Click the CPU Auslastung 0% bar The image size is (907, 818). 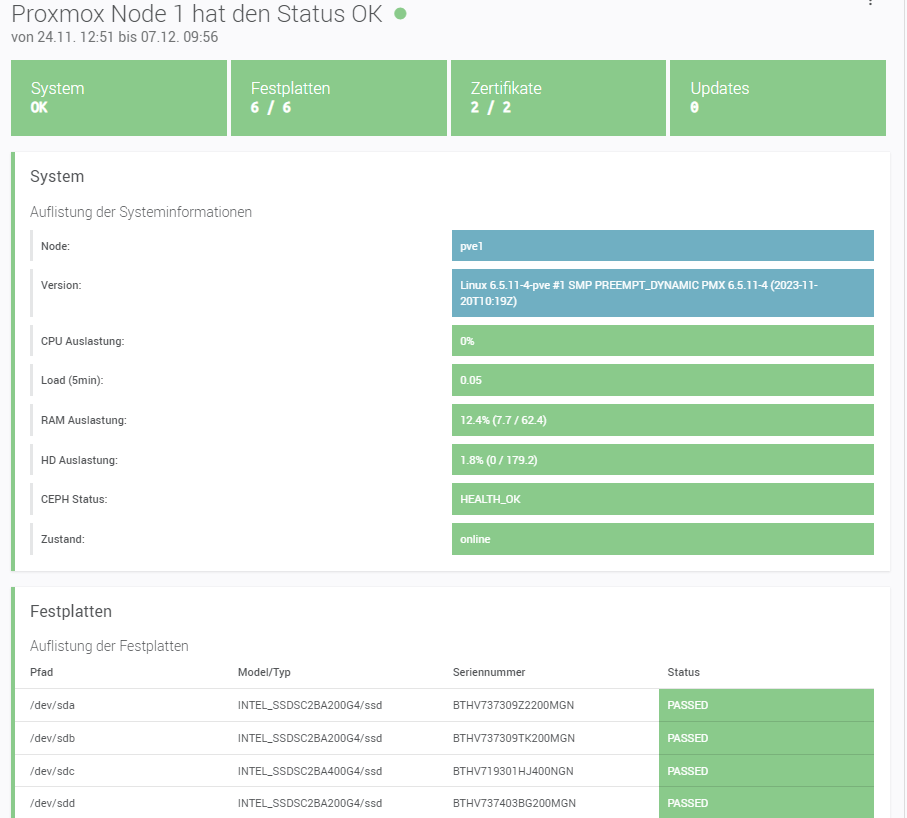(x=662, y=341)
